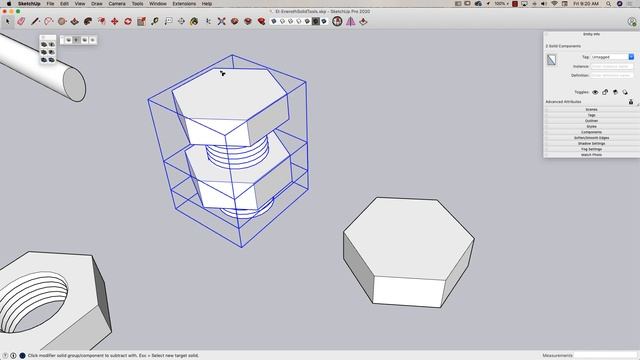Open the account icon at toolbar right
The height and width of the screenshot is (360, 640).
point(632,22)
